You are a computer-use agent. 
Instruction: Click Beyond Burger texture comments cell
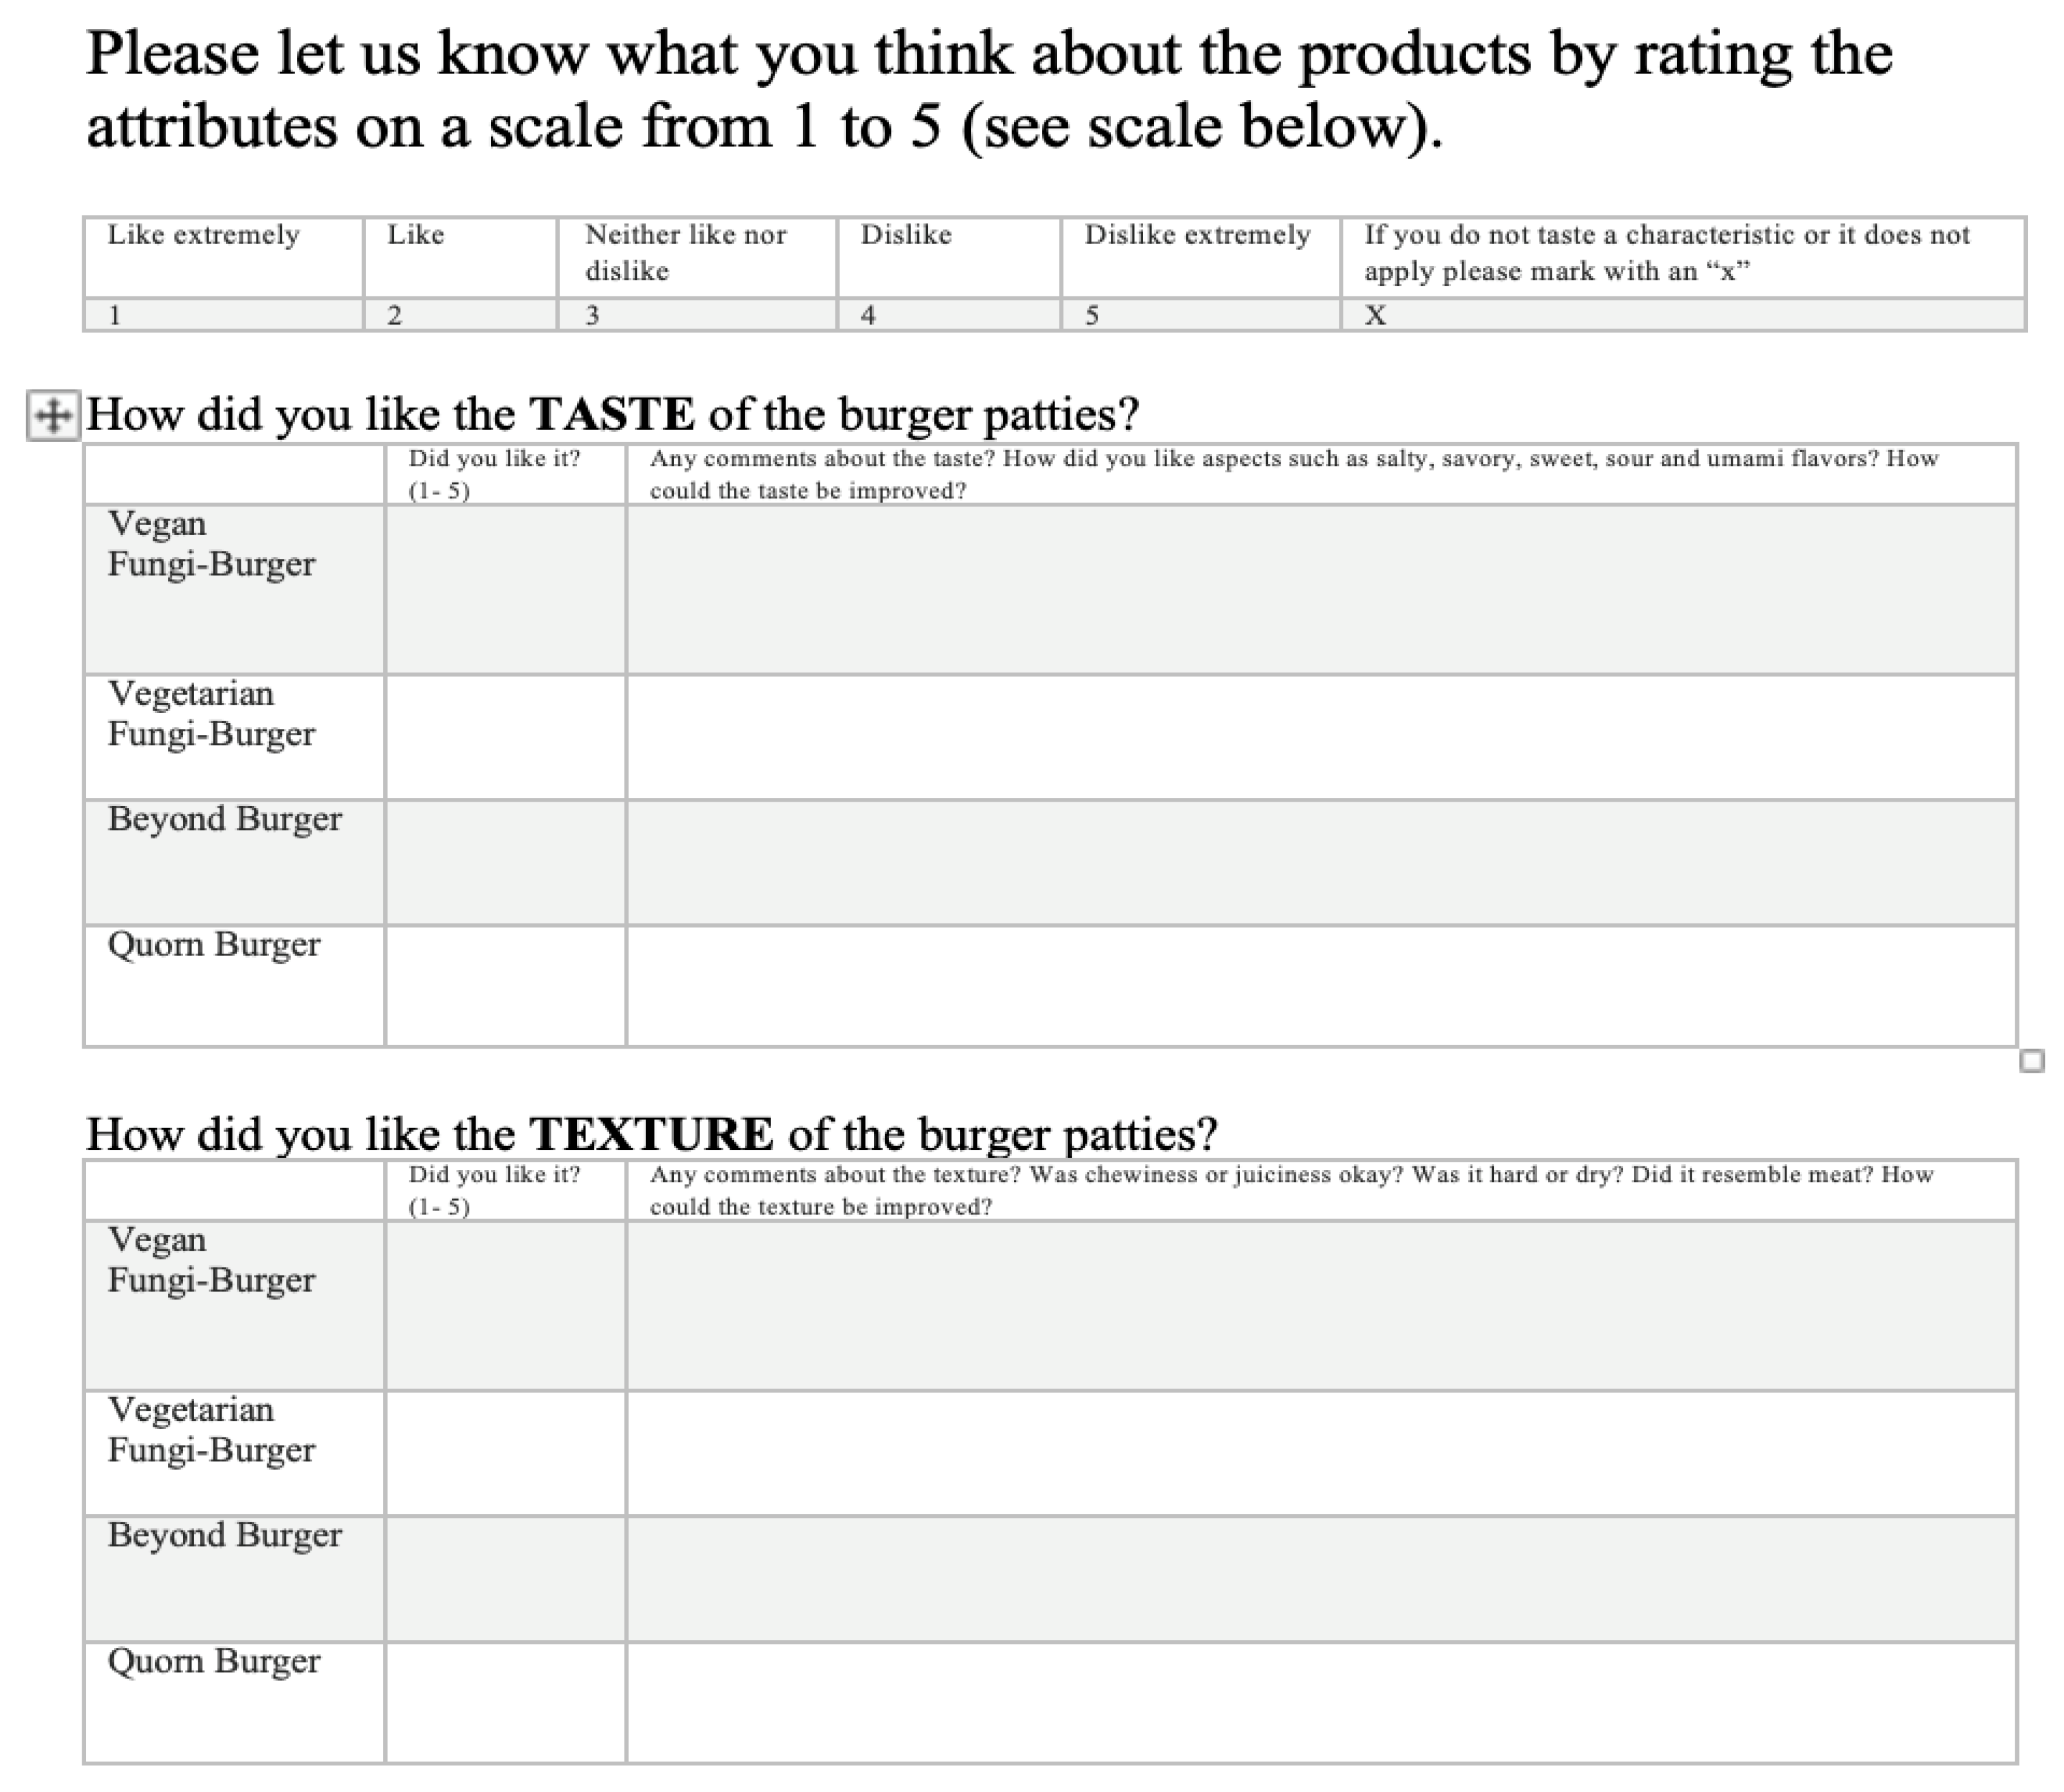(1320, 1579)
